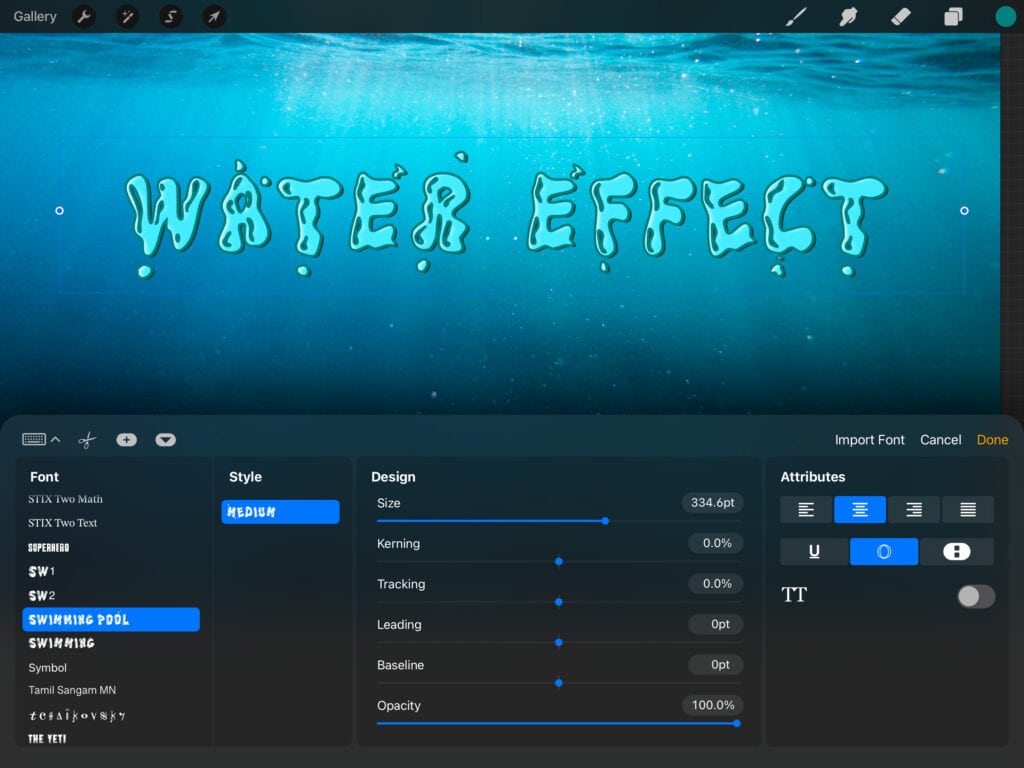The width and height of the screenshot is (1024, 768).
Task: Select the Medium font style
Action: tap(280, 512)
